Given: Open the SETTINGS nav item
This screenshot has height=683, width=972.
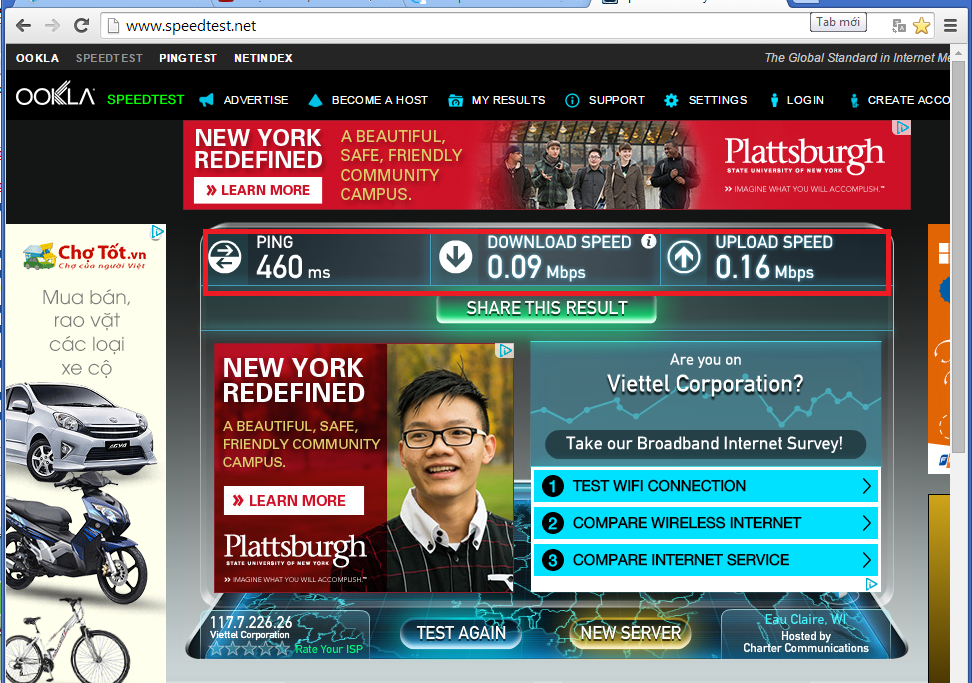Looking at the screenshot, I should [x=718, y=100].
